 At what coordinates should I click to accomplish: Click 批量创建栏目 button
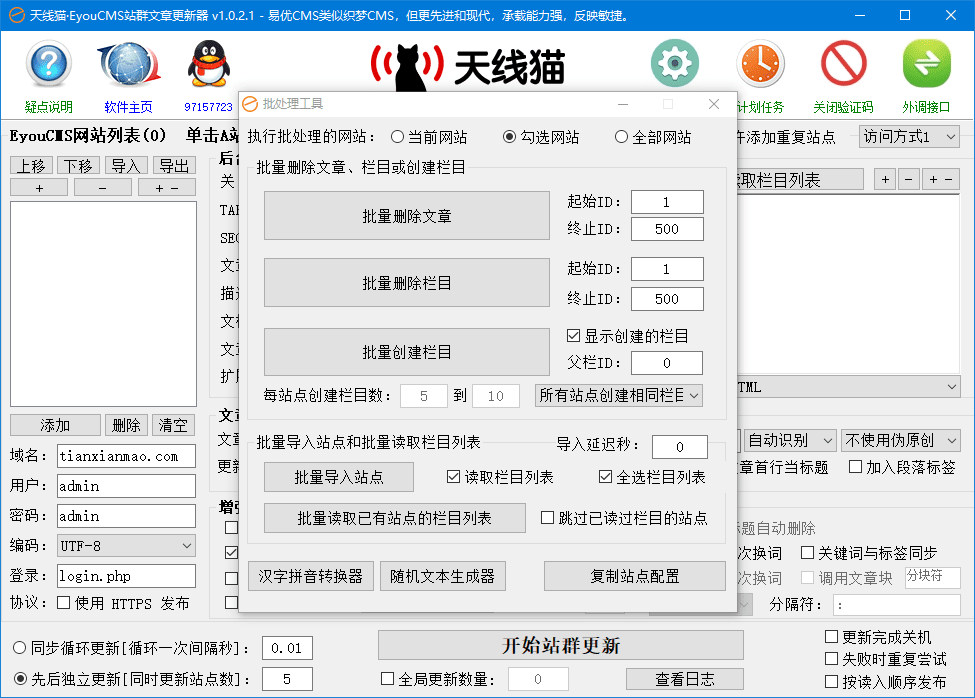point(407,352)
